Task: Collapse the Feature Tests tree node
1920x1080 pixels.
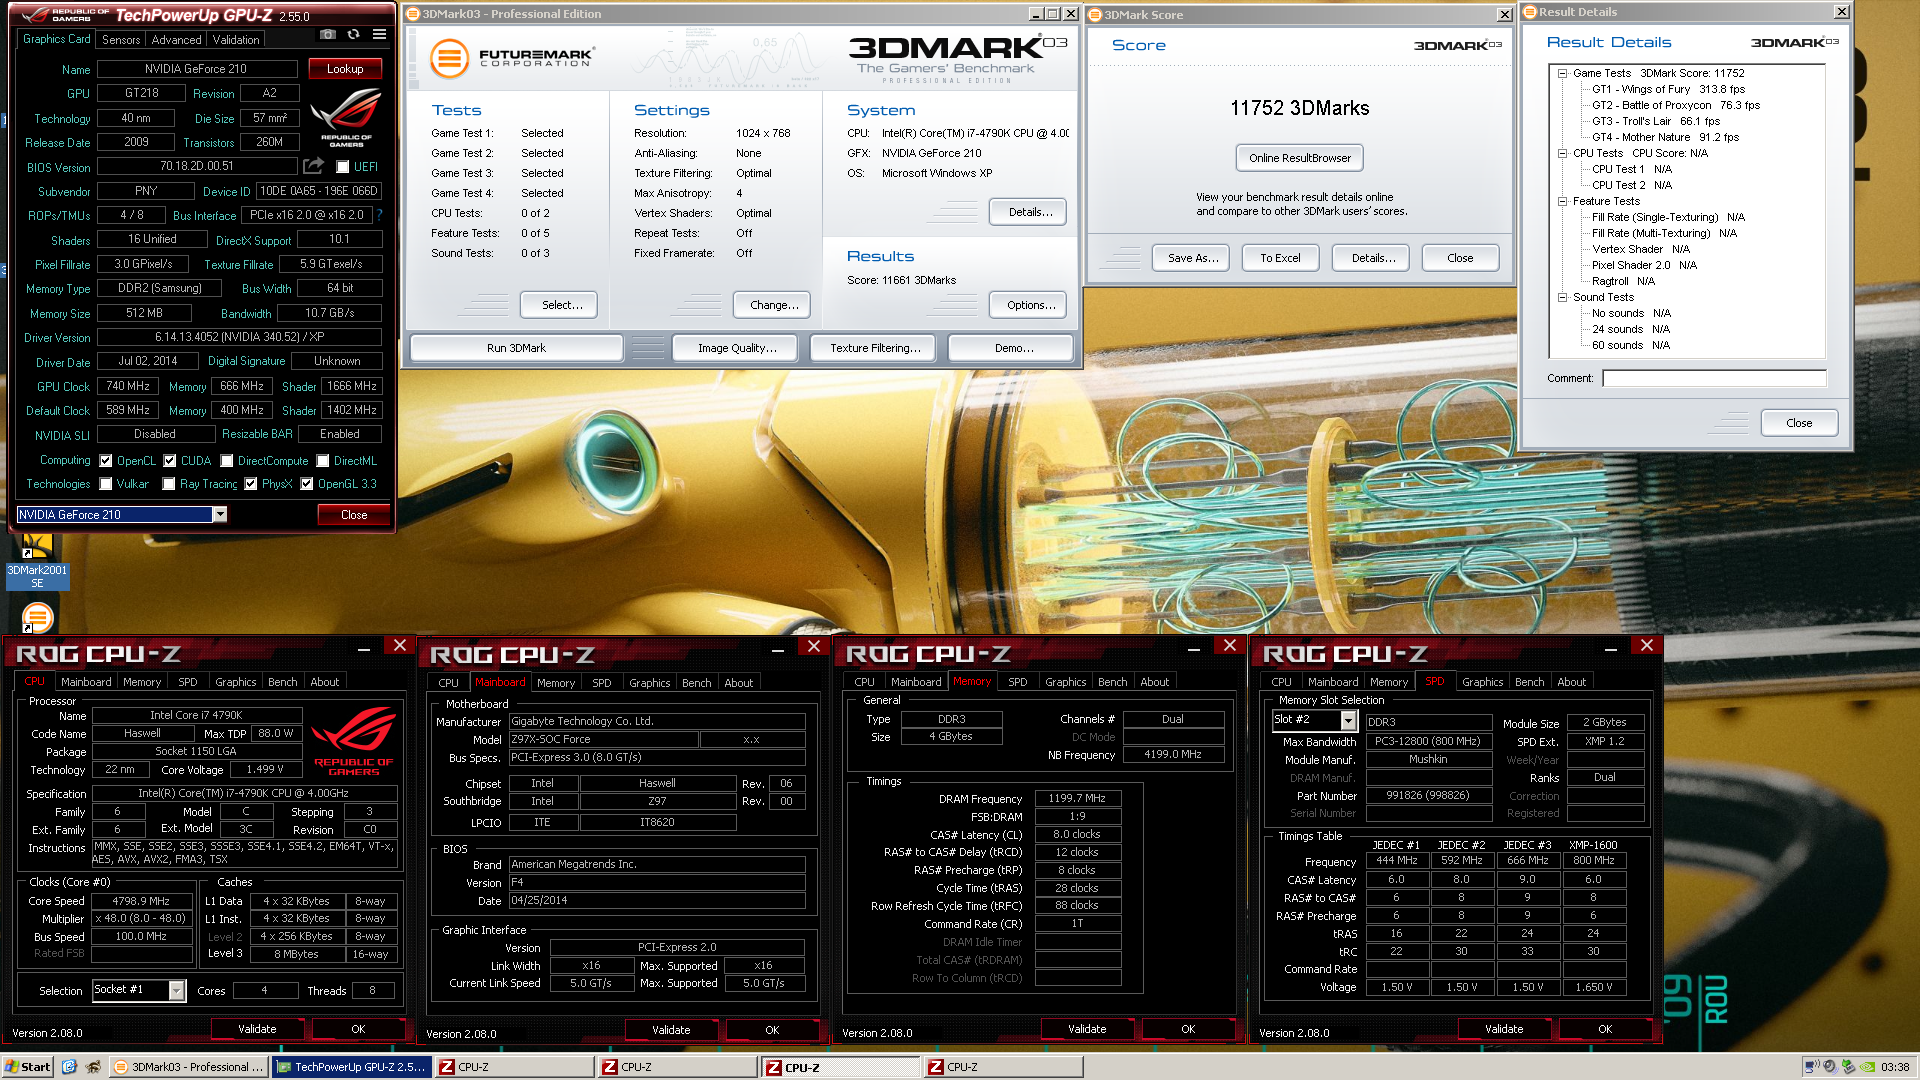Action: point(1562,201)
